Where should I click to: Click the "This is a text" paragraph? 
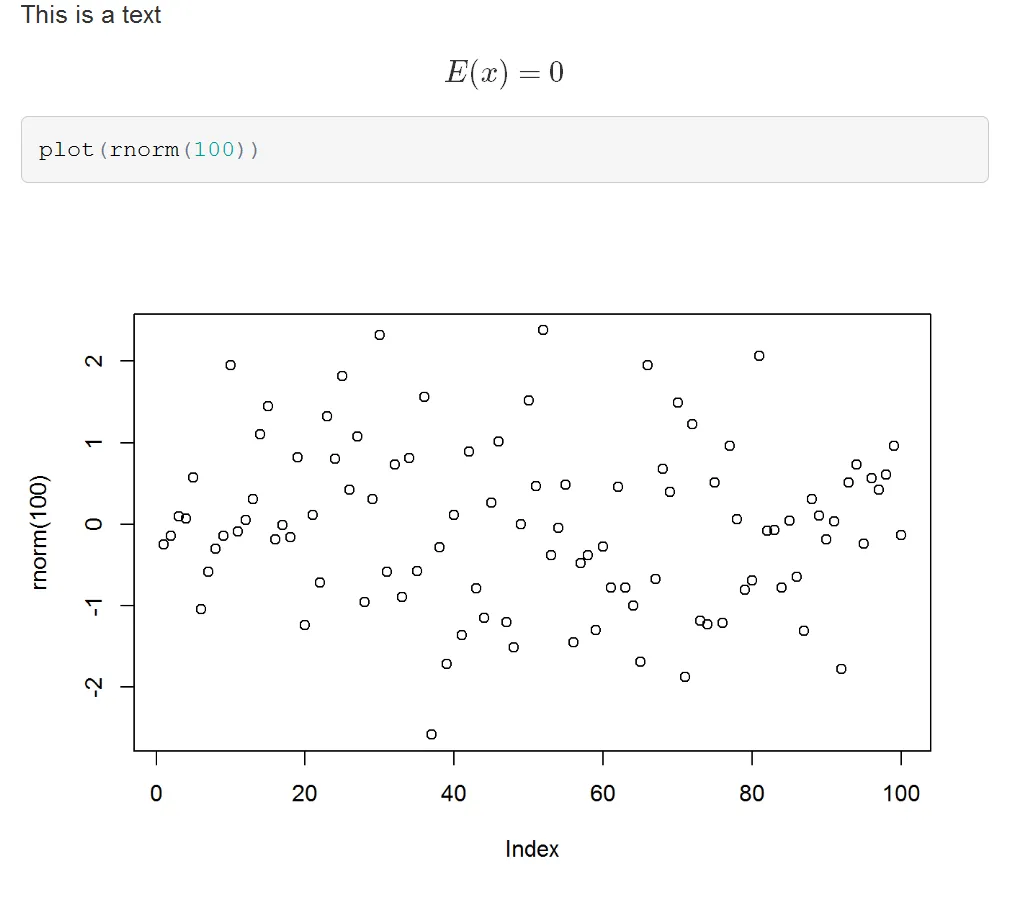(x=91, y=15)
